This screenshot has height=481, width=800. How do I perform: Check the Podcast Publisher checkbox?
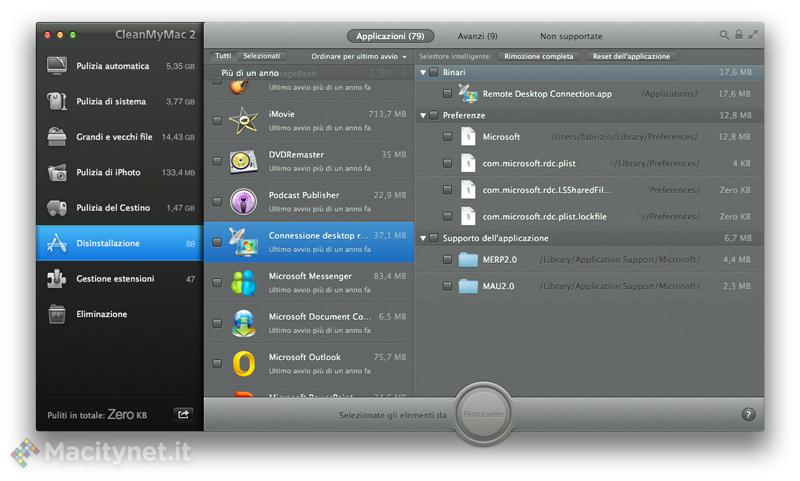[x=217, y=201]
